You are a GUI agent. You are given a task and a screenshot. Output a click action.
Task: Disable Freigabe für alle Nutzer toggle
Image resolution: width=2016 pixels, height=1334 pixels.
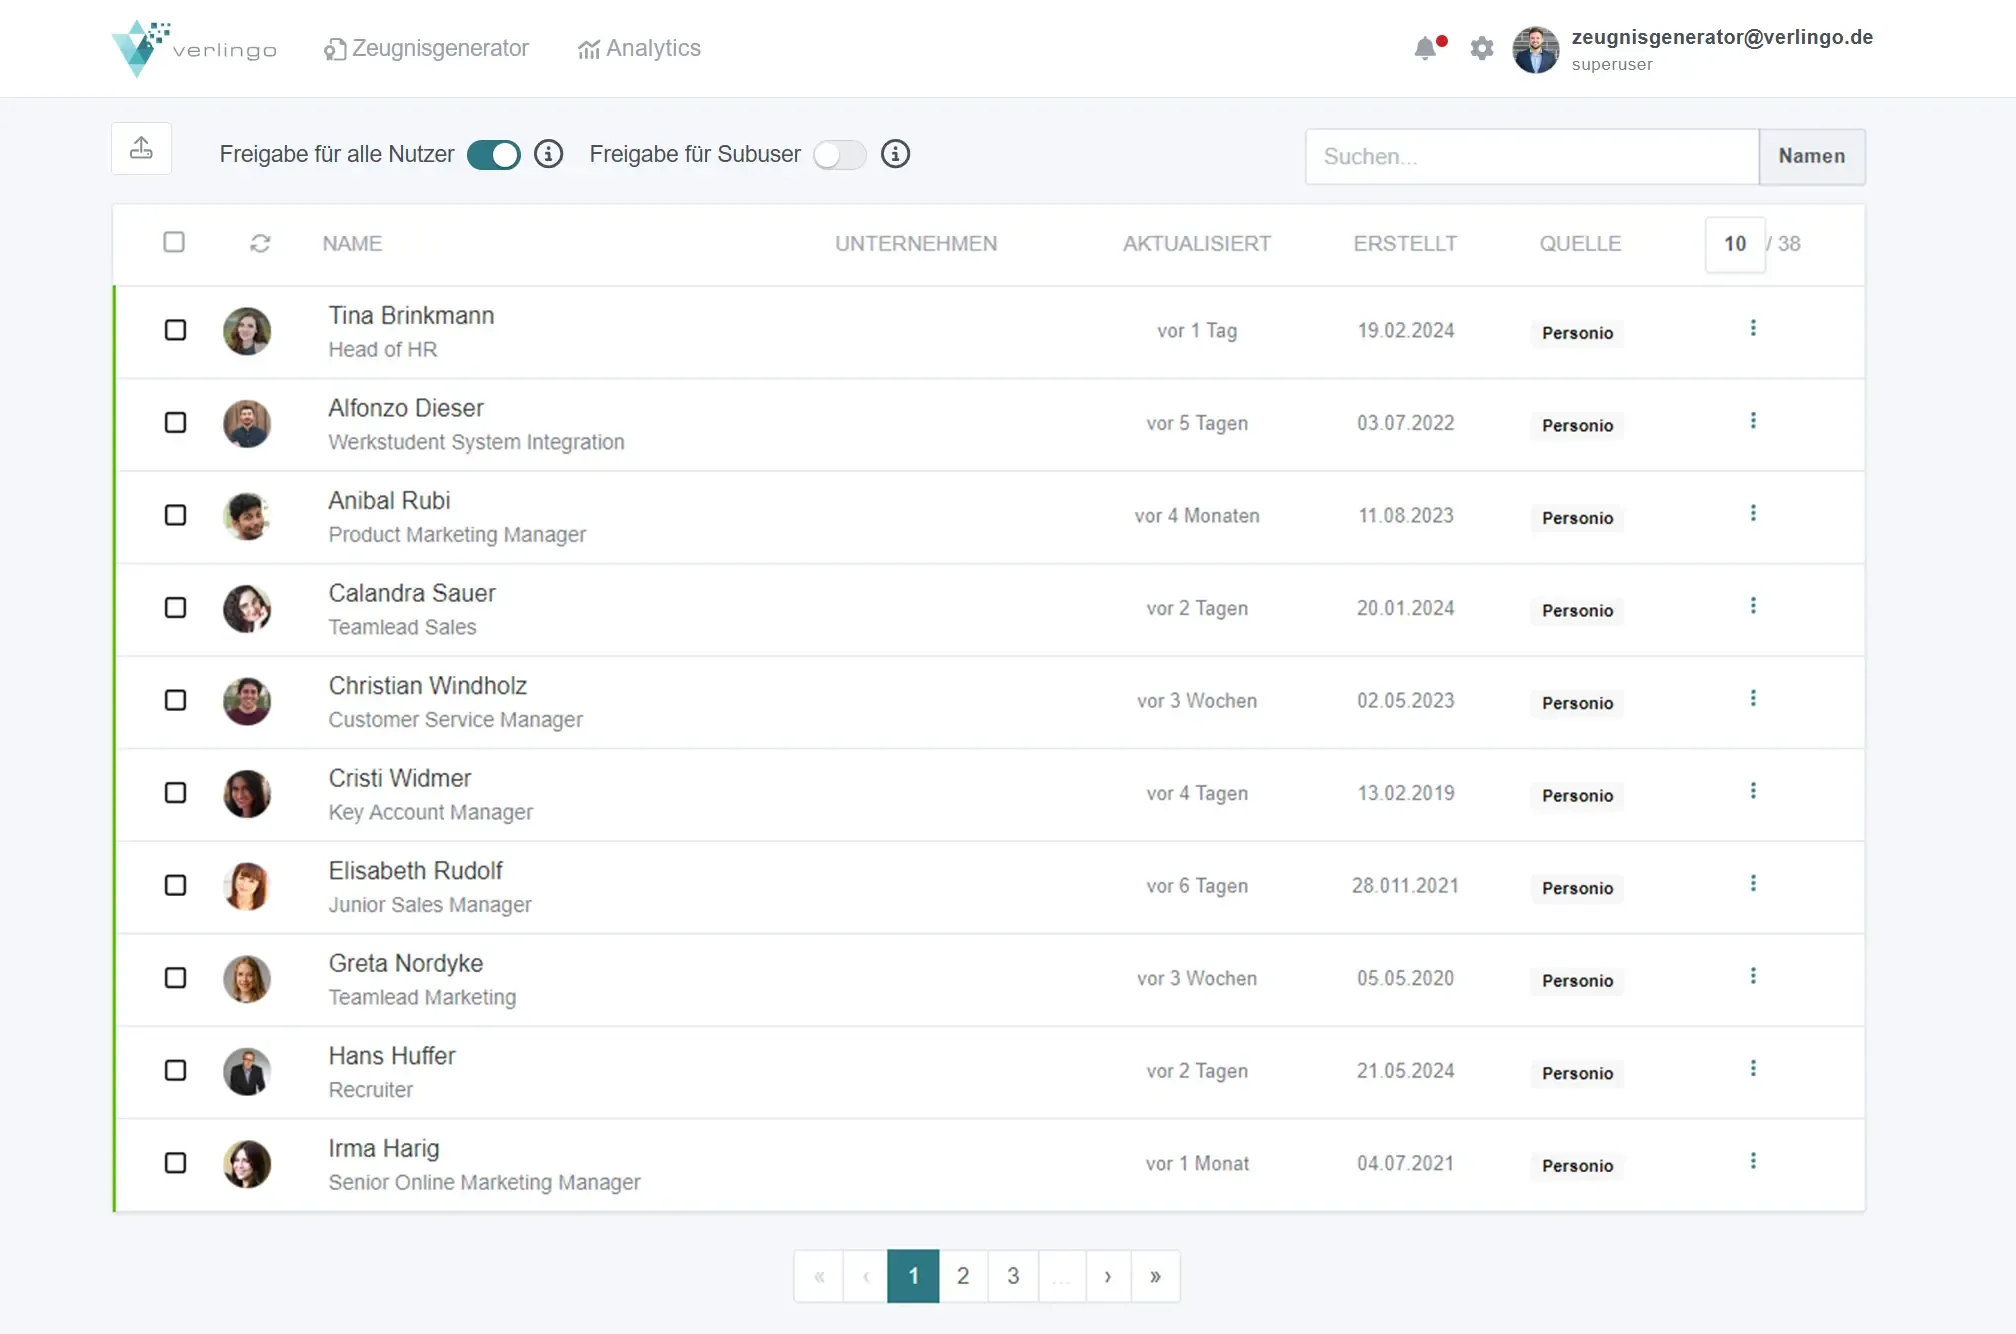(494, 155)
